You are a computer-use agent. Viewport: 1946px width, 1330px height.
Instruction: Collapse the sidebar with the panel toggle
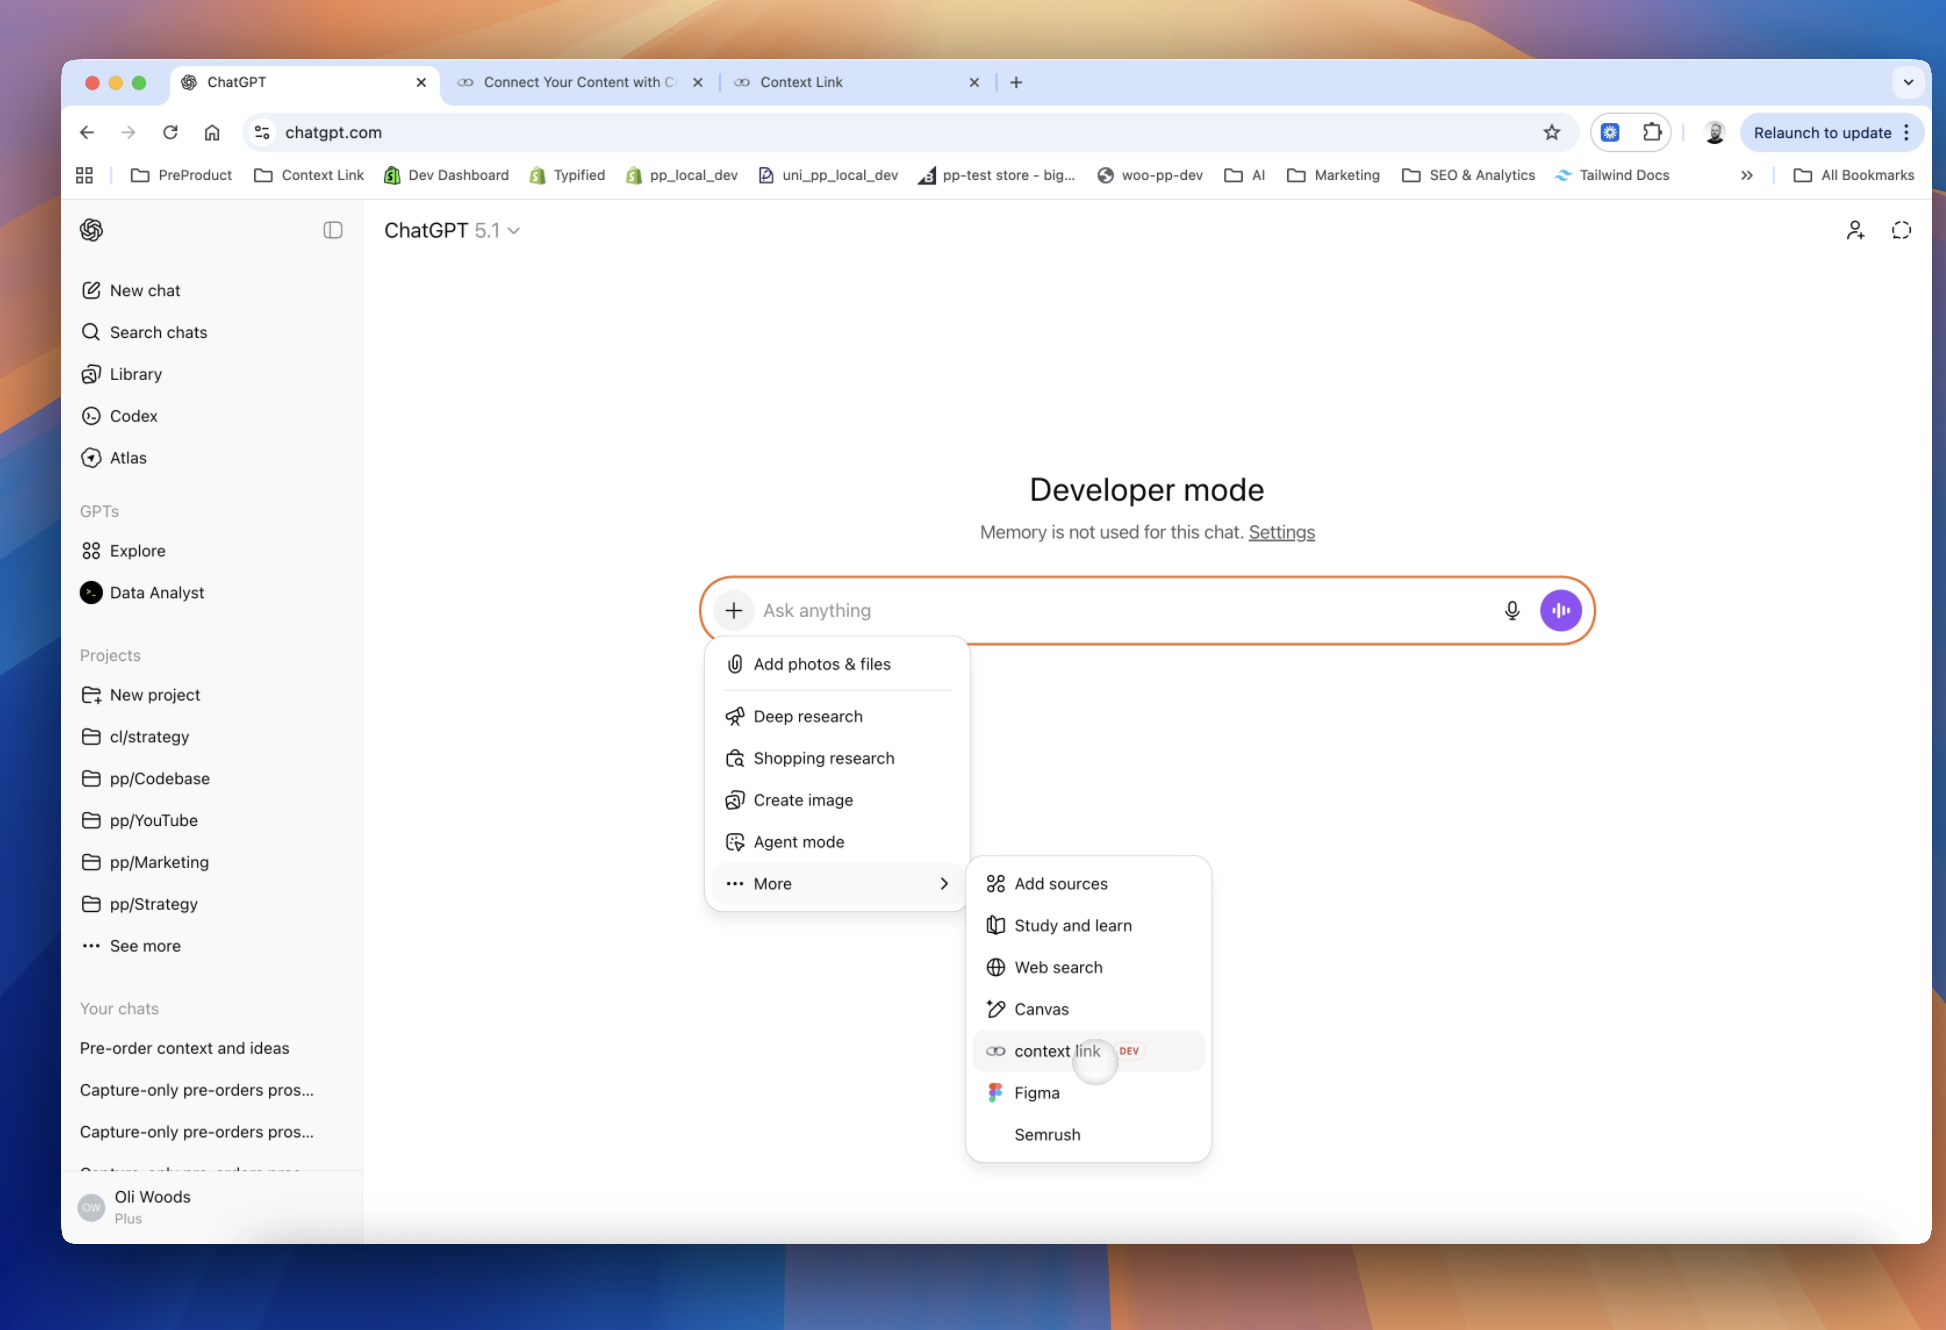pyautogui.click(x=333, y=230)
